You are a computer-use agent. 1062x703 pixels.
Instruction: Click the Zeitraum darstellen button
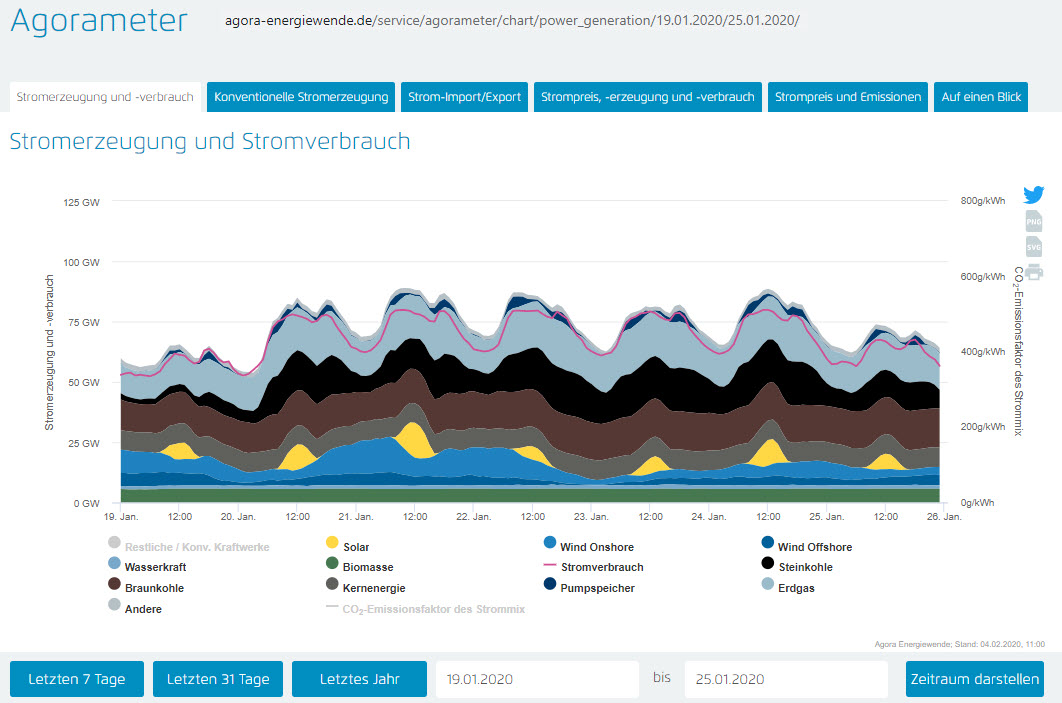click(974, 679)
